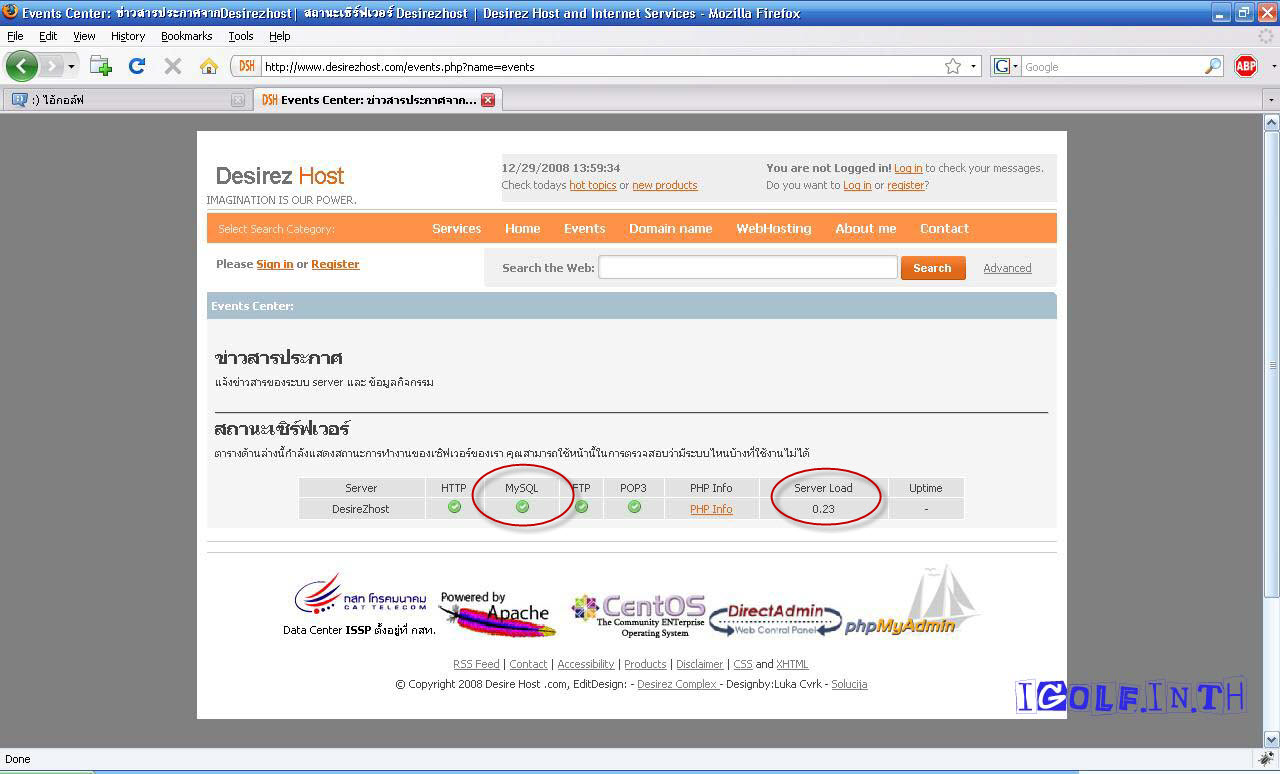Screen dimensions: 1280x774
Task: Click the PHP Info link in table
Action: click(711, 509)
